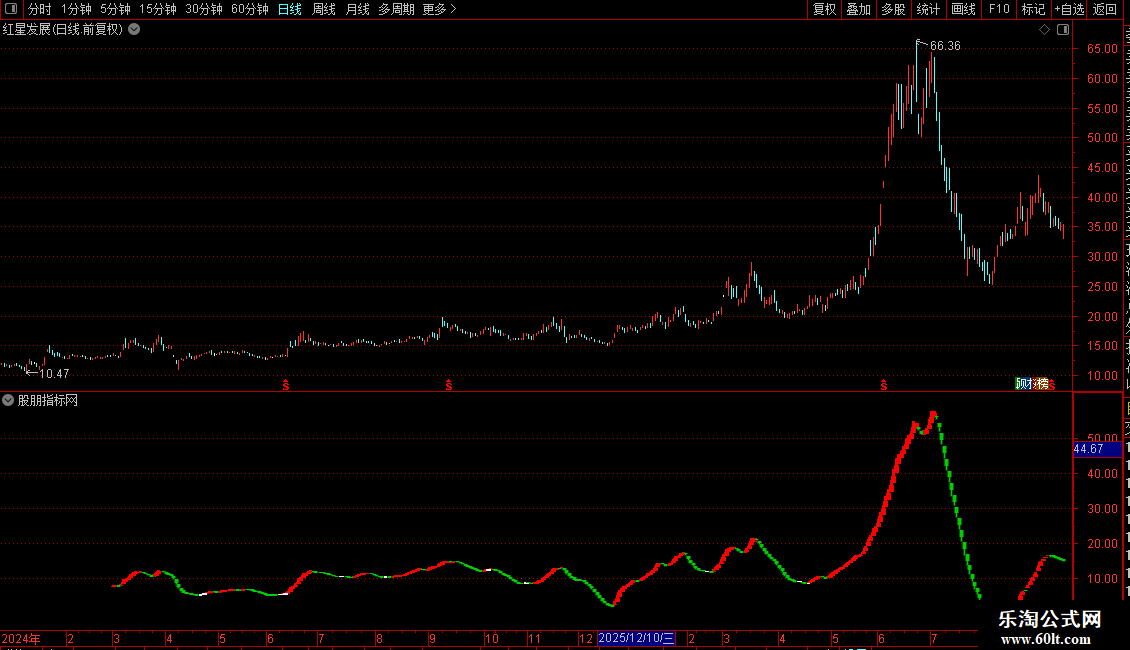
Task: Select the 日线 daily period
Action: [x=290, y=9]
